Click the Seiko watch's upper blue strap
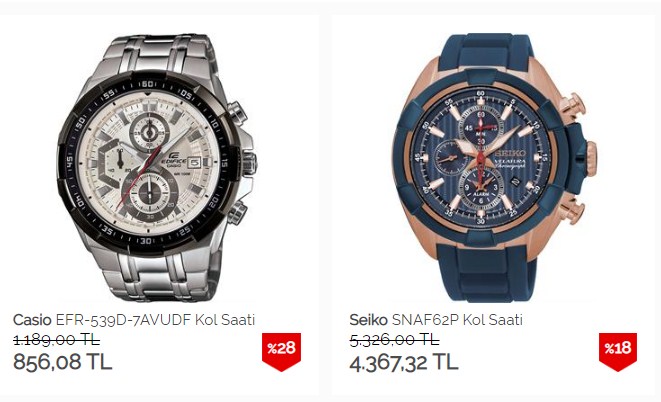The image size is (661, 402). [x=485, y=51]
